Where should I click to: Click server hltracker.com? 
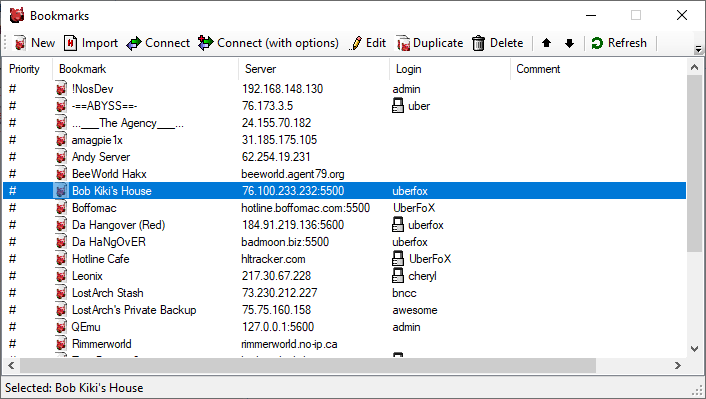(273, 259)
